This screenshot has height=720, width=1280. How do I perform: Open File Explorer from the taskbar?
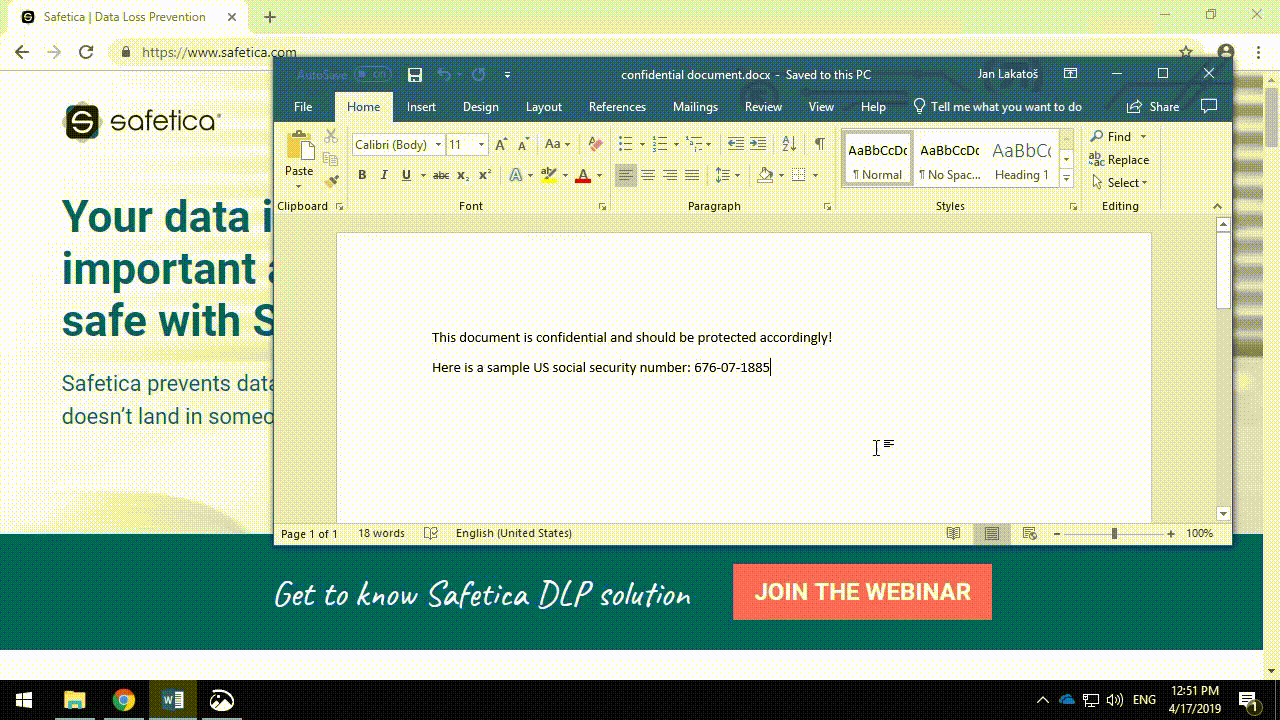pos(75,700)
